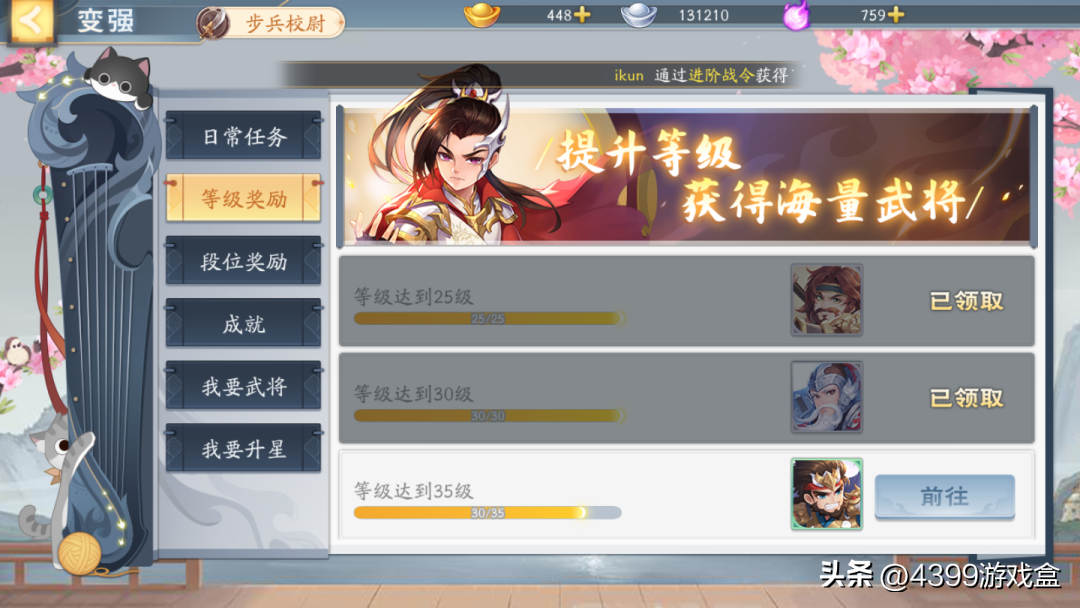The height and width of the screenshot is (608, 1080).
Task: Click the gold ingot currency icon
Action: 481,14
